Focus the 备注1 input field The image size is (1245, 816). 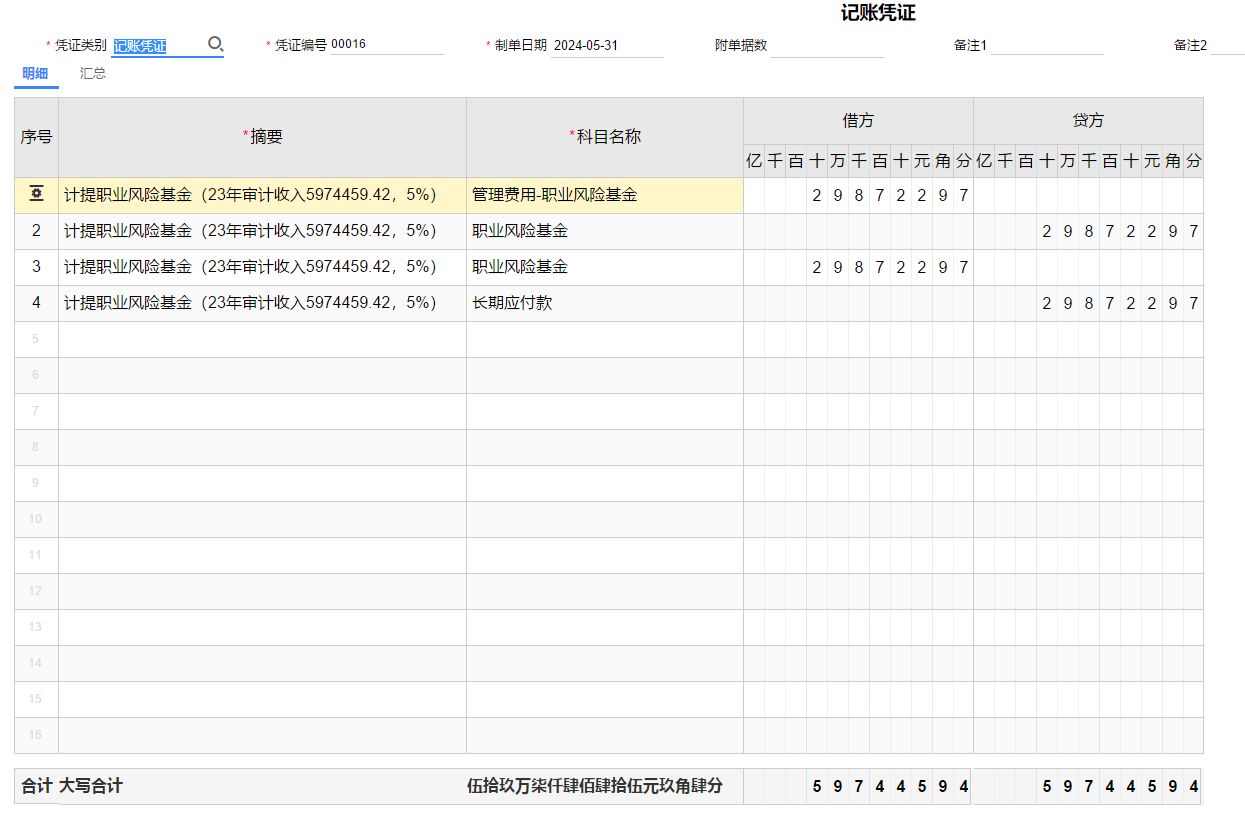point(1046,46)
